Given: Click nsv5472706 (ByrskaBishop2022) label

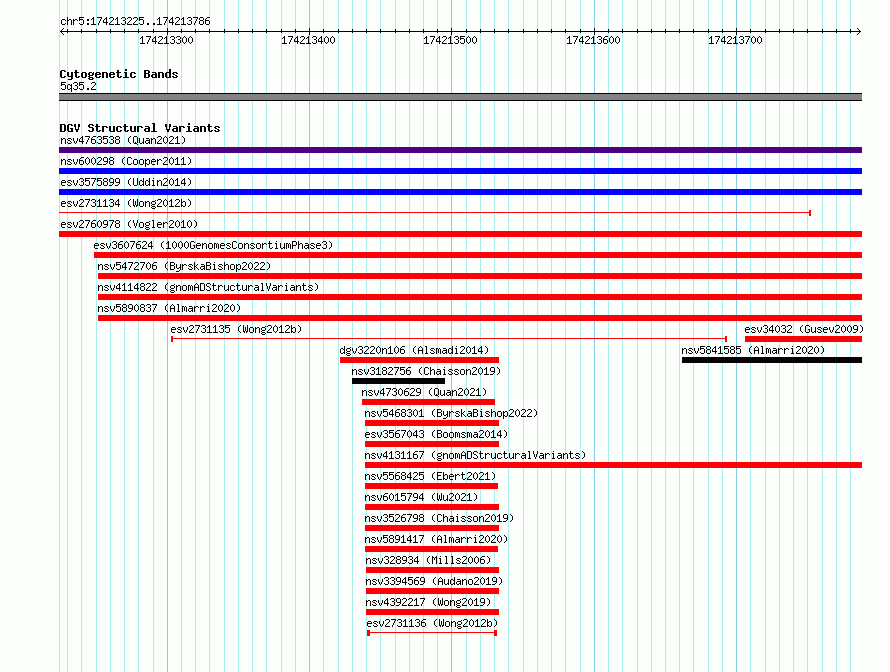Looking at the screenshot, I should point(184,266).
